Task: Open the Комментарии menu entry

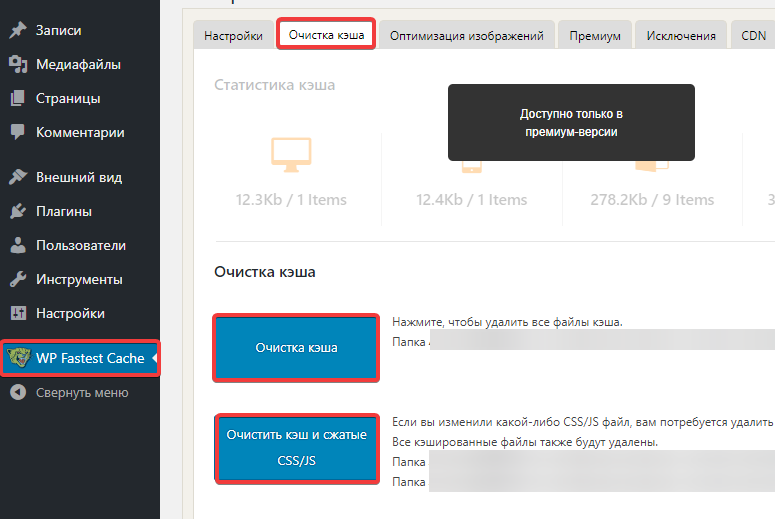Action: [x=80, y=132]
